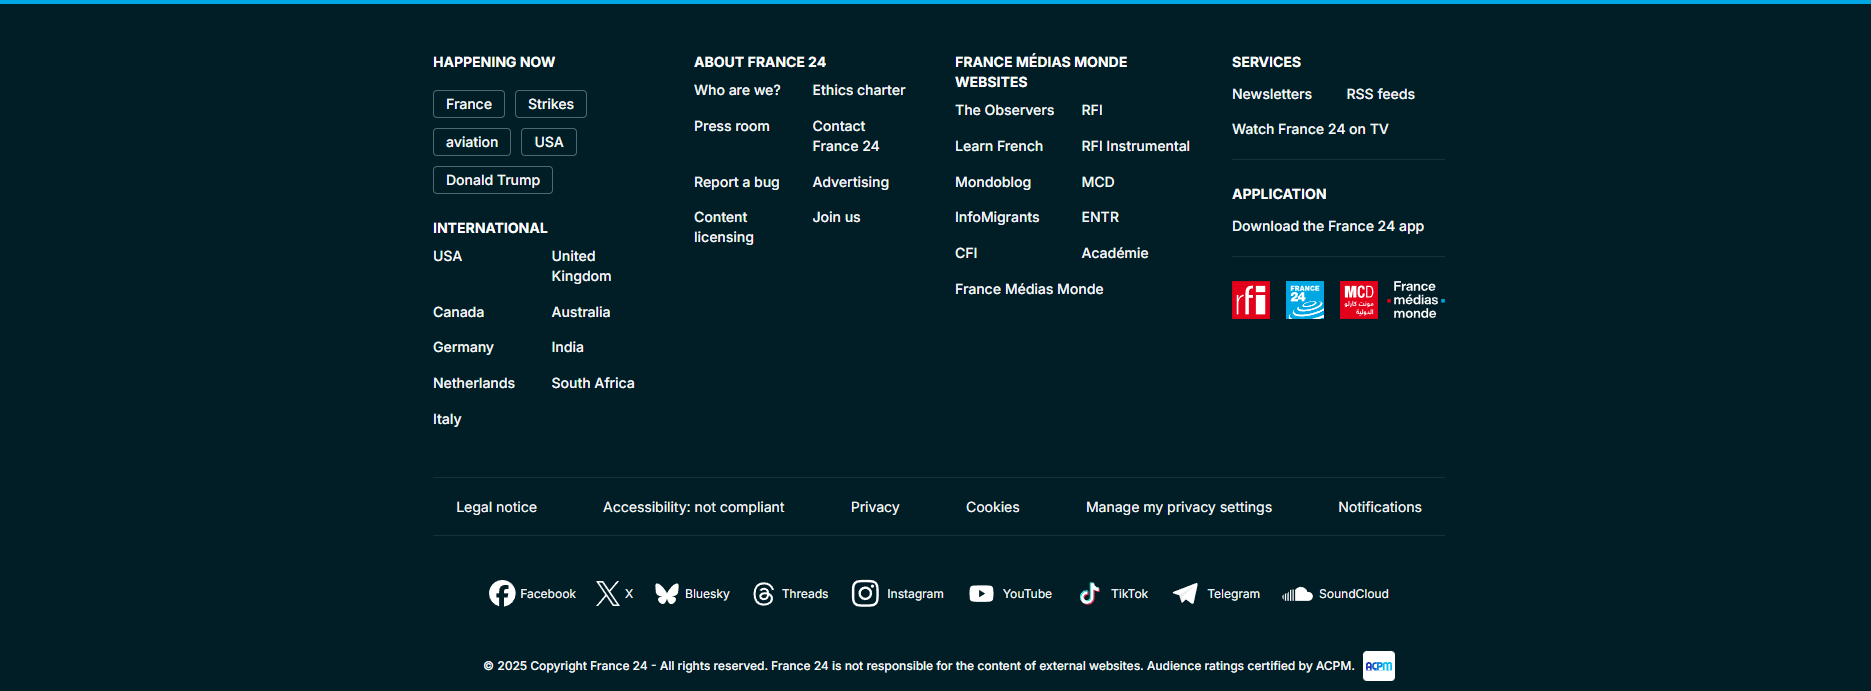Image resolution: width=1871 pixels, height=691 pixels.
Task: Open the United Kingdom international link
Action: pos(581,266)
